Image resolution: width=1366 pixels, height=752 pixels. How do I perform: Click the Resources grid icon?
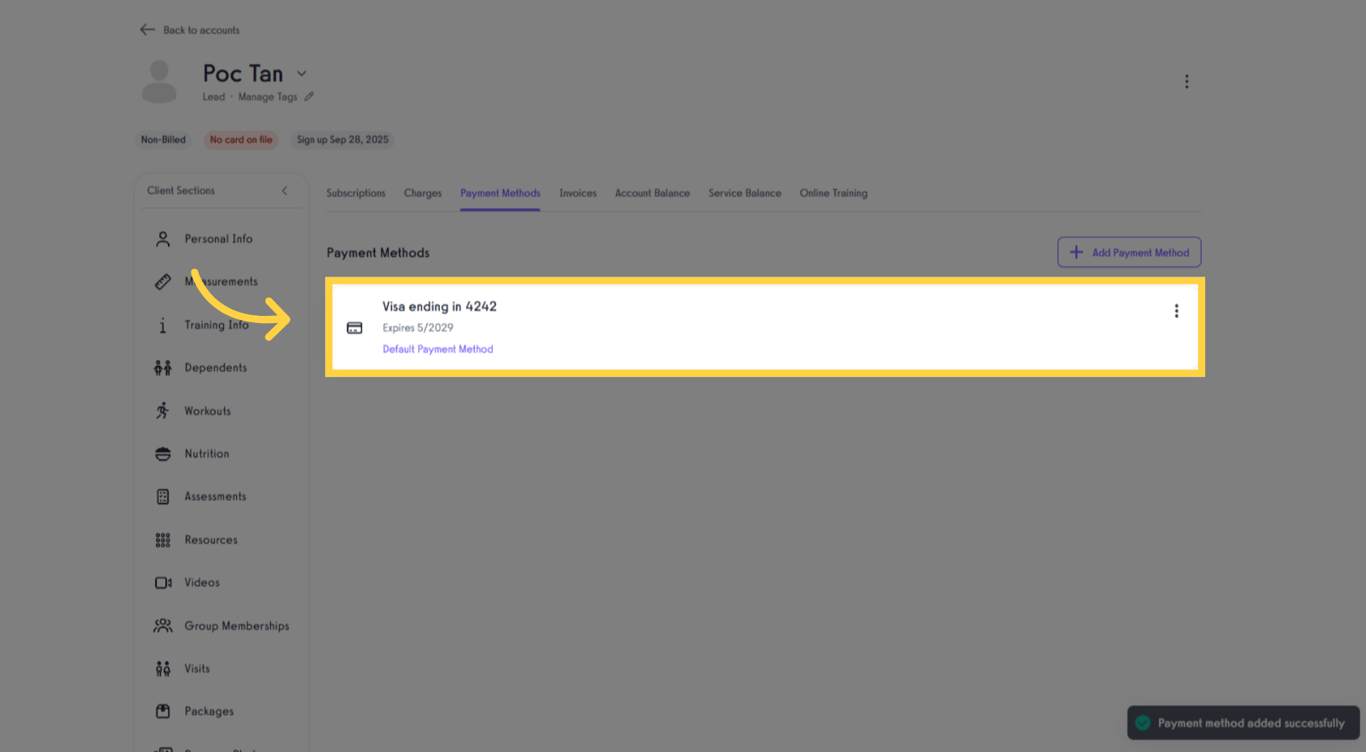(162, 539)
